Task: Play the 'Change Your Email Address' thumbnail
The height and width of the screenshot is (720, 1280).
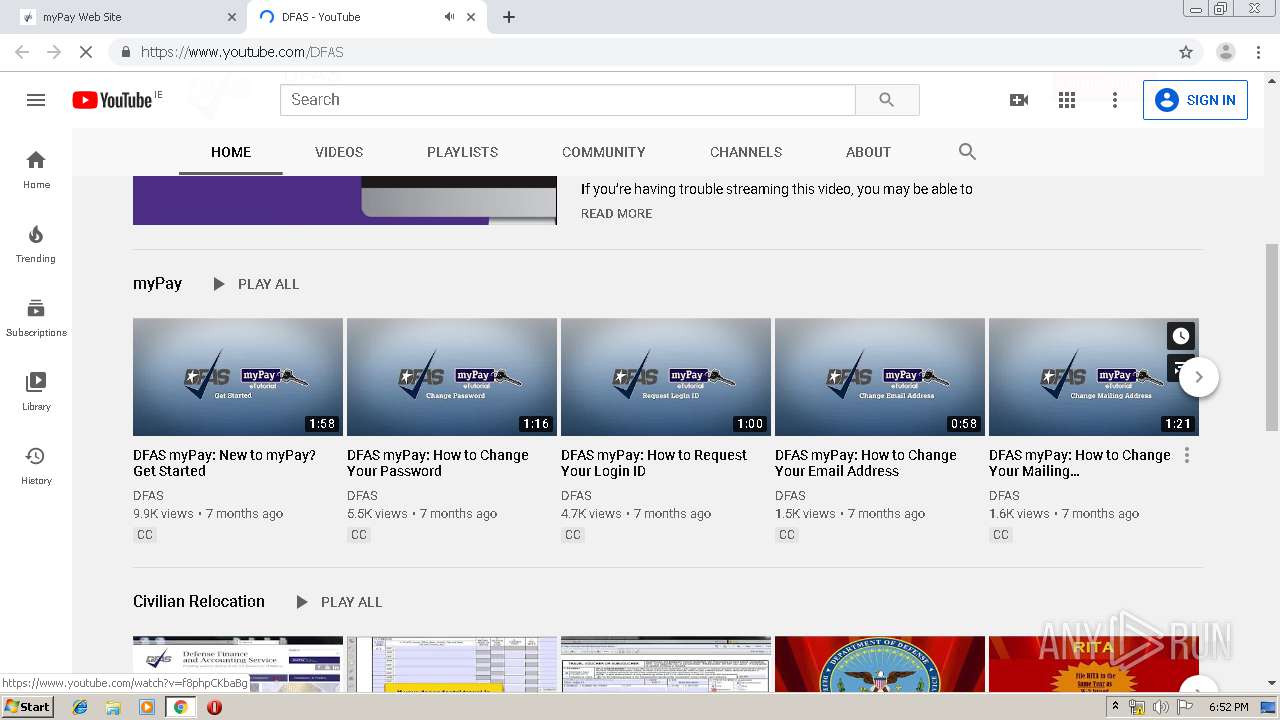Action: pos(880,377)
